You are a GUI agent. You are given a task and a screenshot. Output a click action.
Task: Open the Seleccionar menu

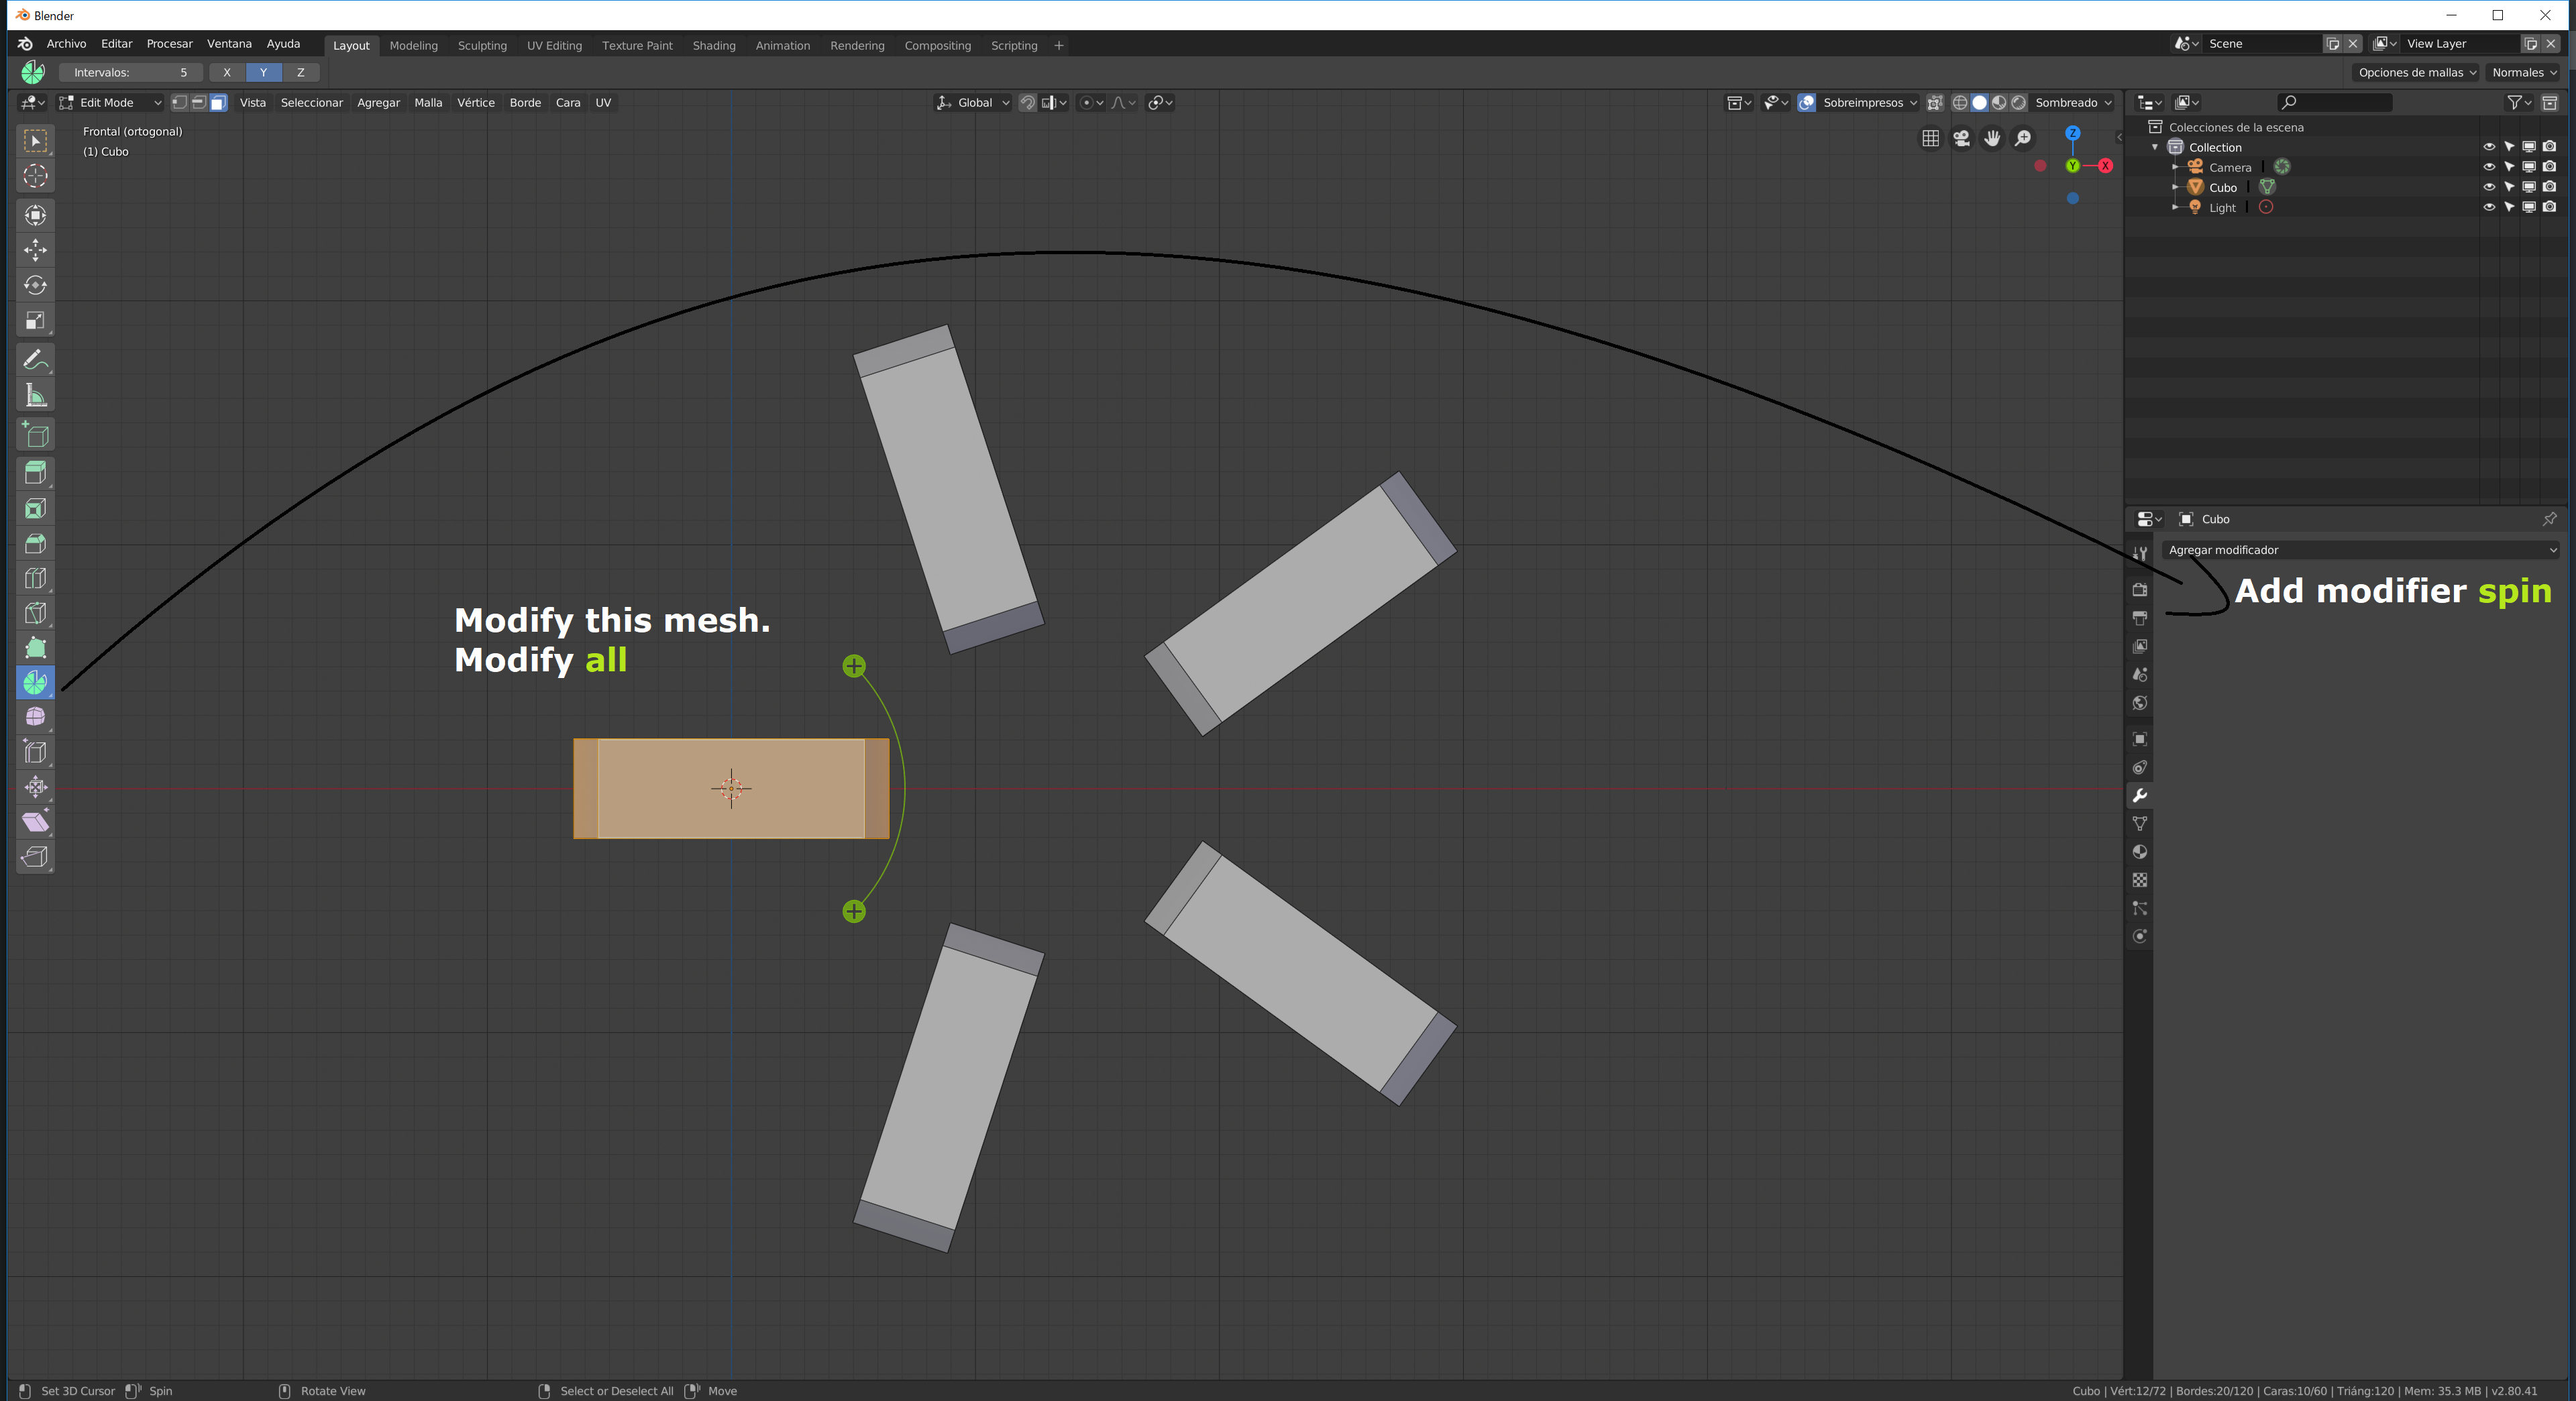[311, 102]
